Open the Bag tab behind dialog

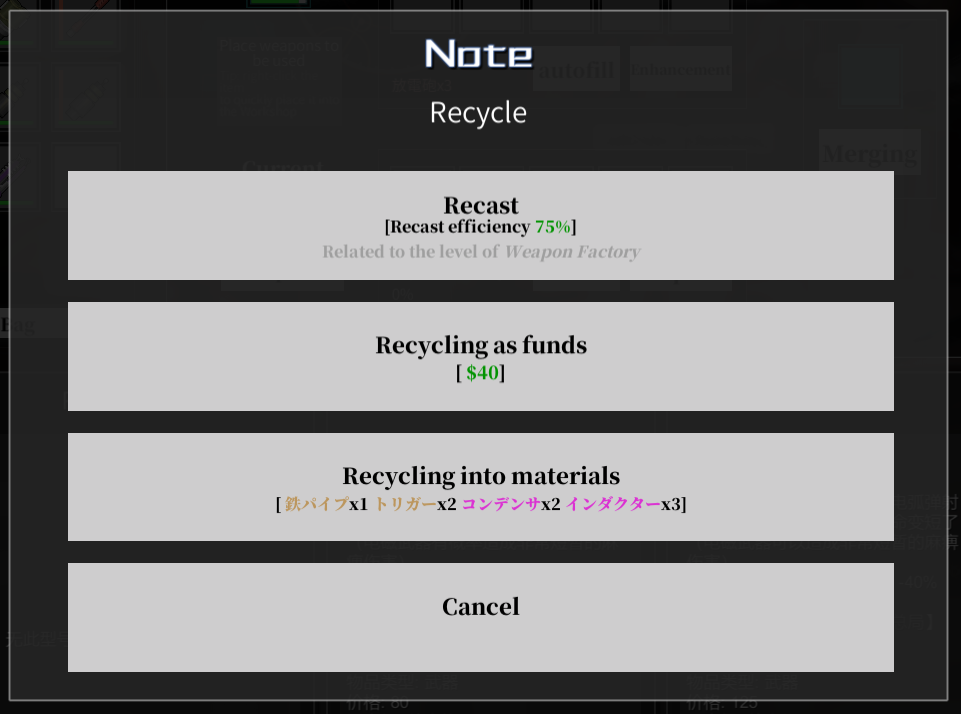18,324
